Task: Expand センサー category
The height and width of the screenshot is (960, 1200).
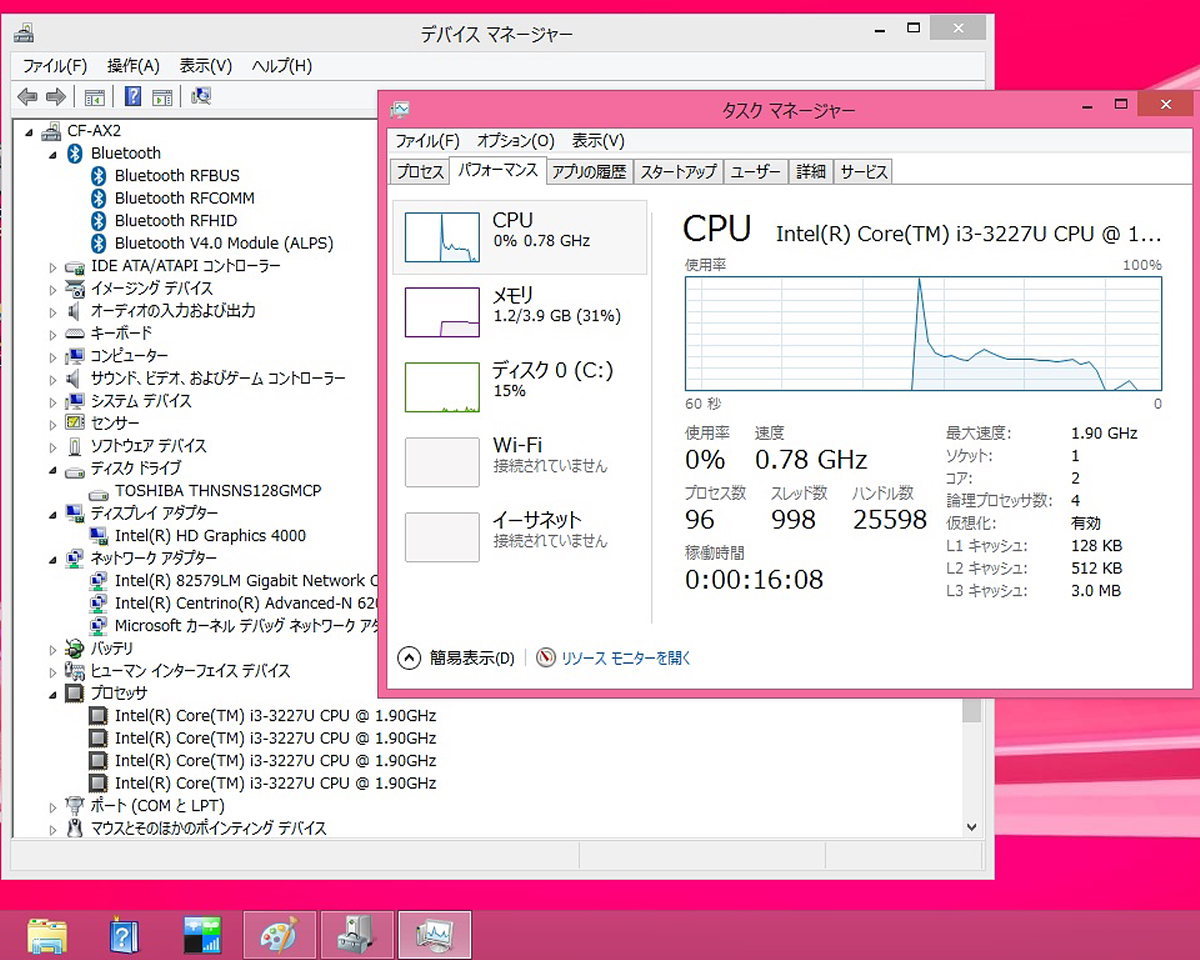Action: 53,424
